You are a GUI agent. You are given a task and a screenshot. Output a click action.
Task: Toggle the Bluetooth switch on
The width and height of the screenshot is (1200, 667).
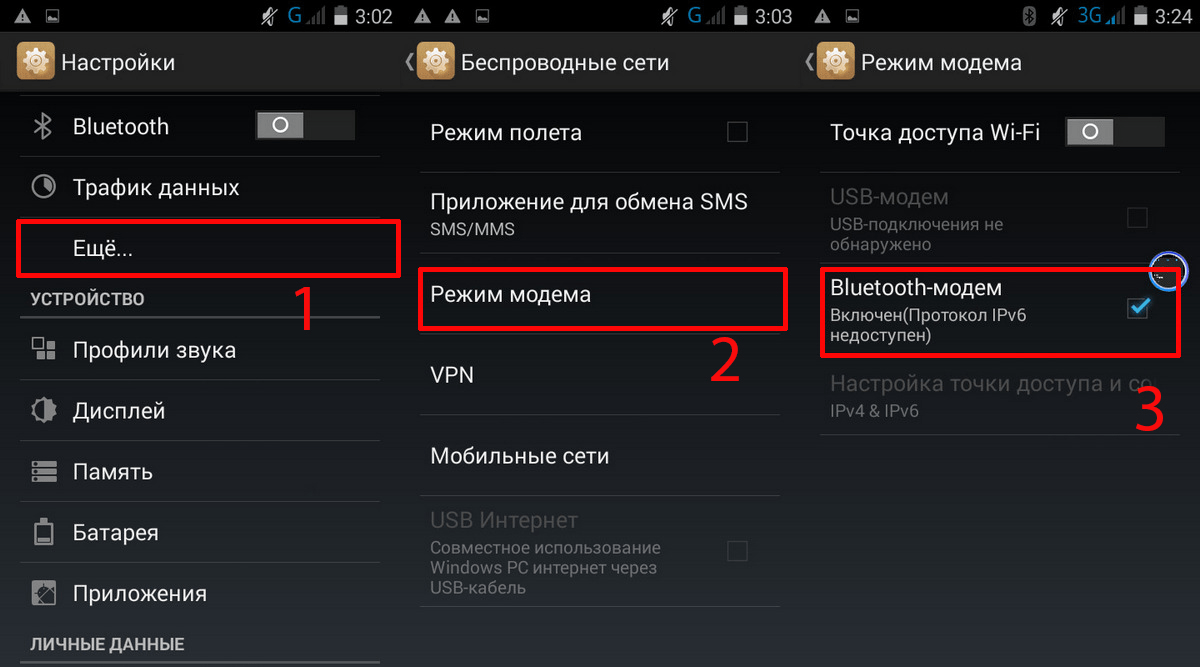point(305,125)
